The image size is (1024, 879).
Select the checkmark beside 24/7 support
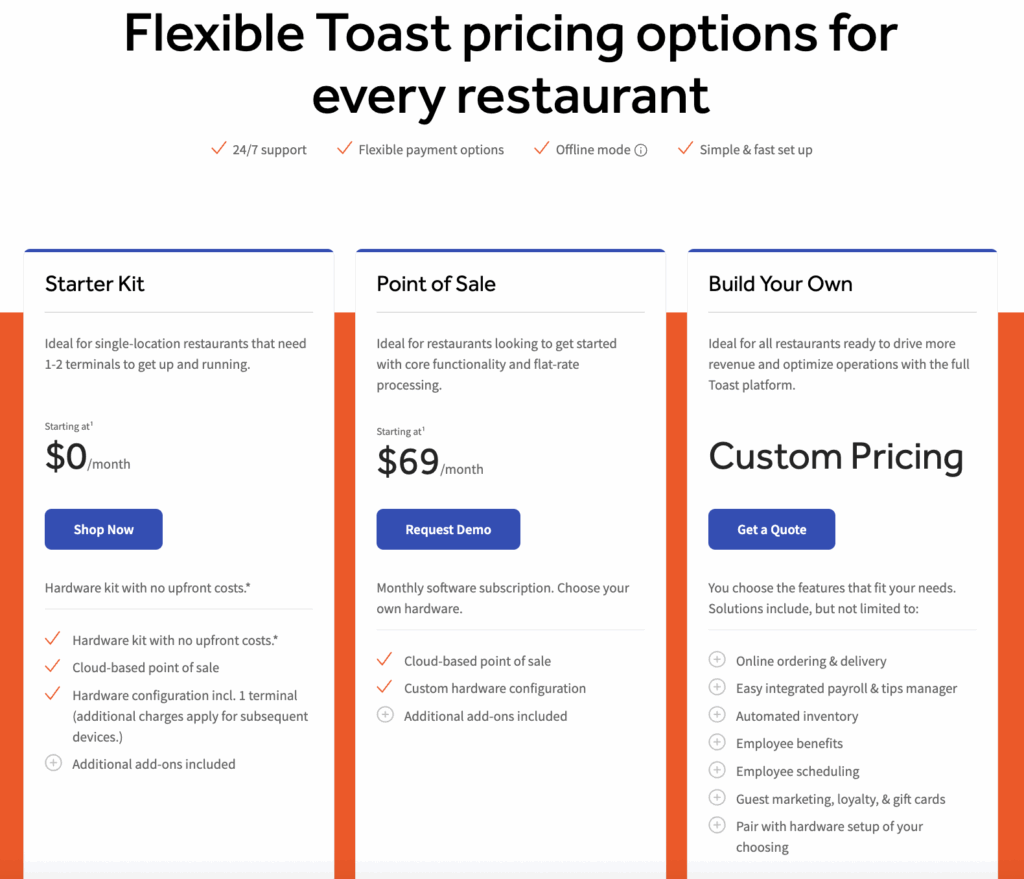coord(219,147)
